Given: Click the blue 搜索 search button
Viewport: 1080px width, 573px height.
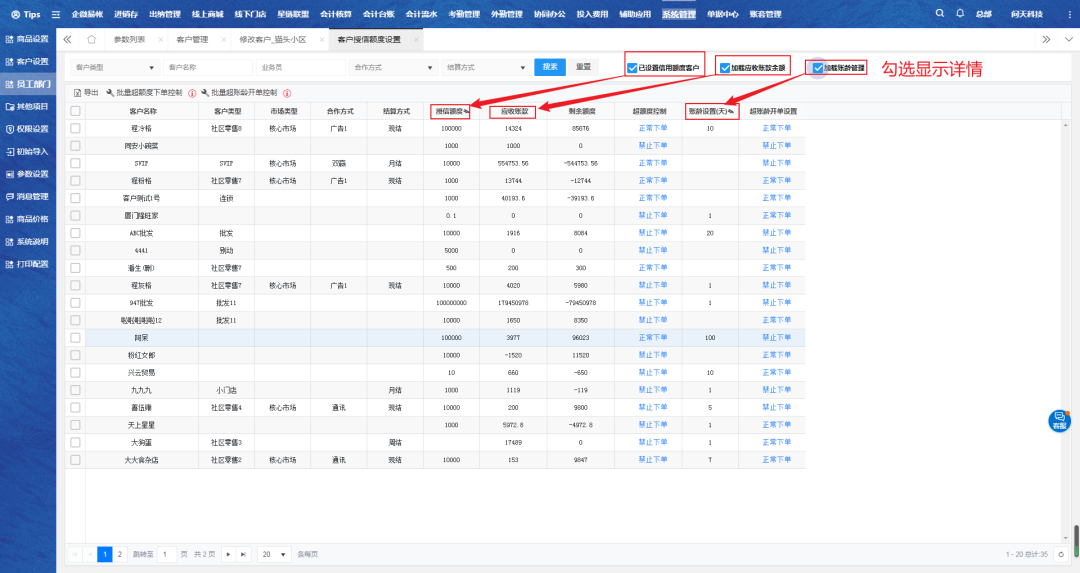Looking at the screenshot, I should pyautogui.click(x=550, y=67).
